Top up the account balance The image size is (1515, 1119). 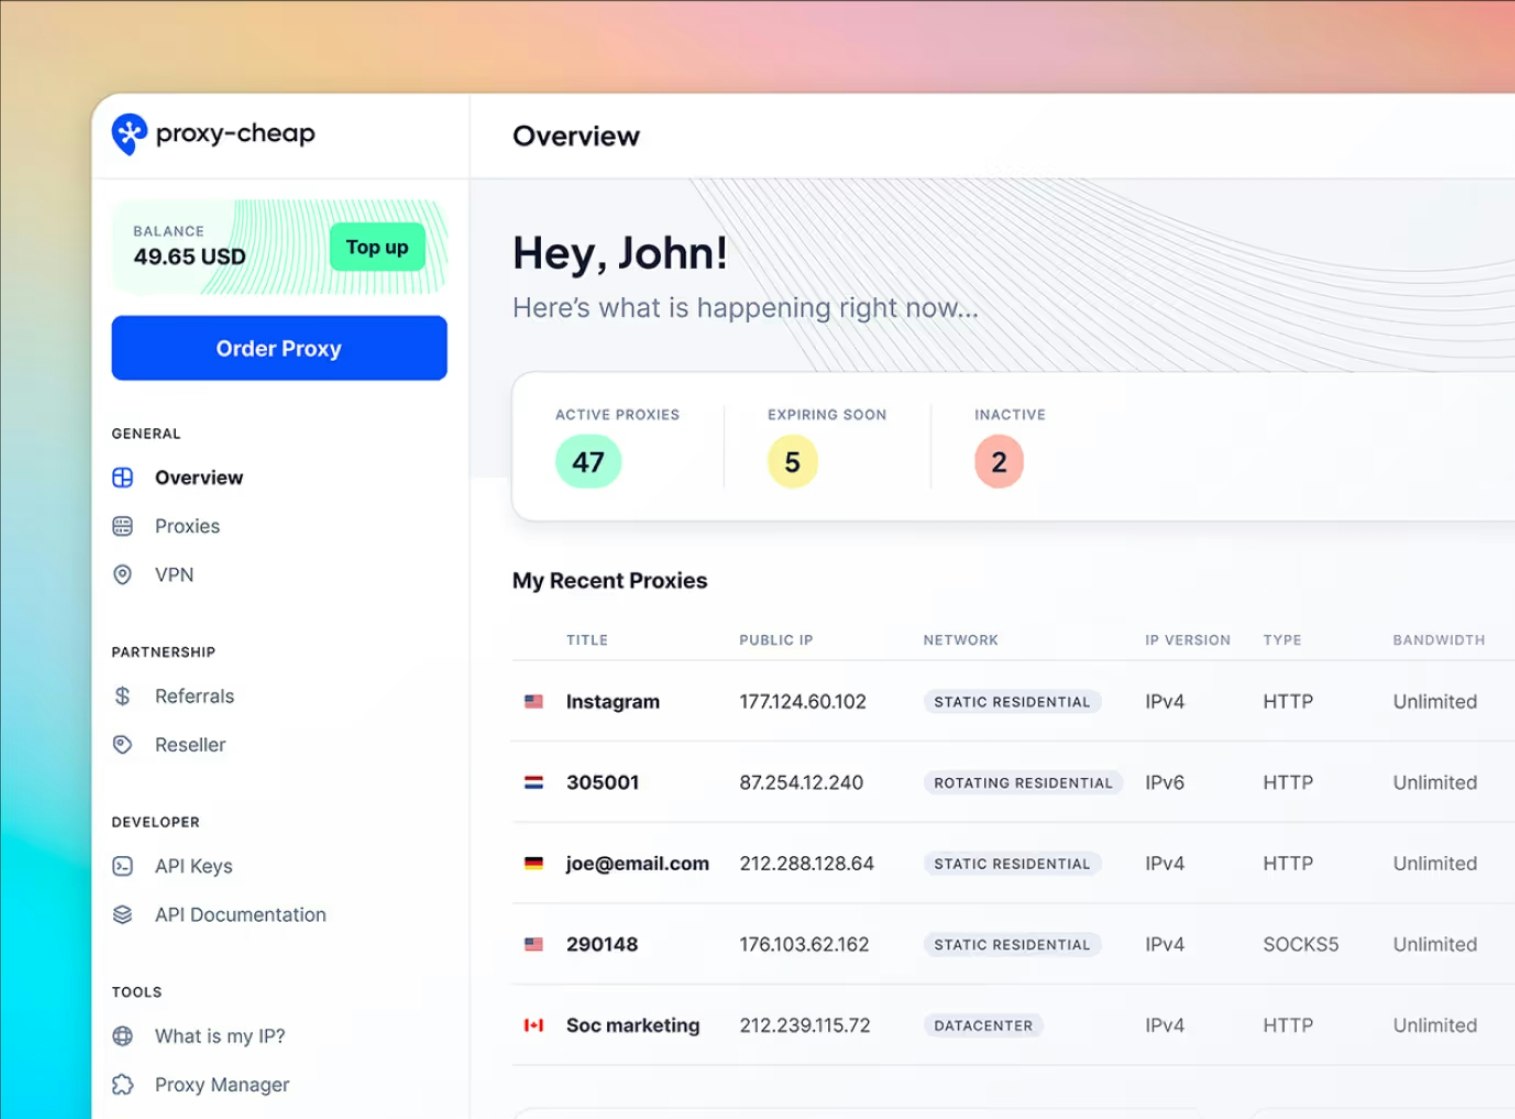point(377,247)
